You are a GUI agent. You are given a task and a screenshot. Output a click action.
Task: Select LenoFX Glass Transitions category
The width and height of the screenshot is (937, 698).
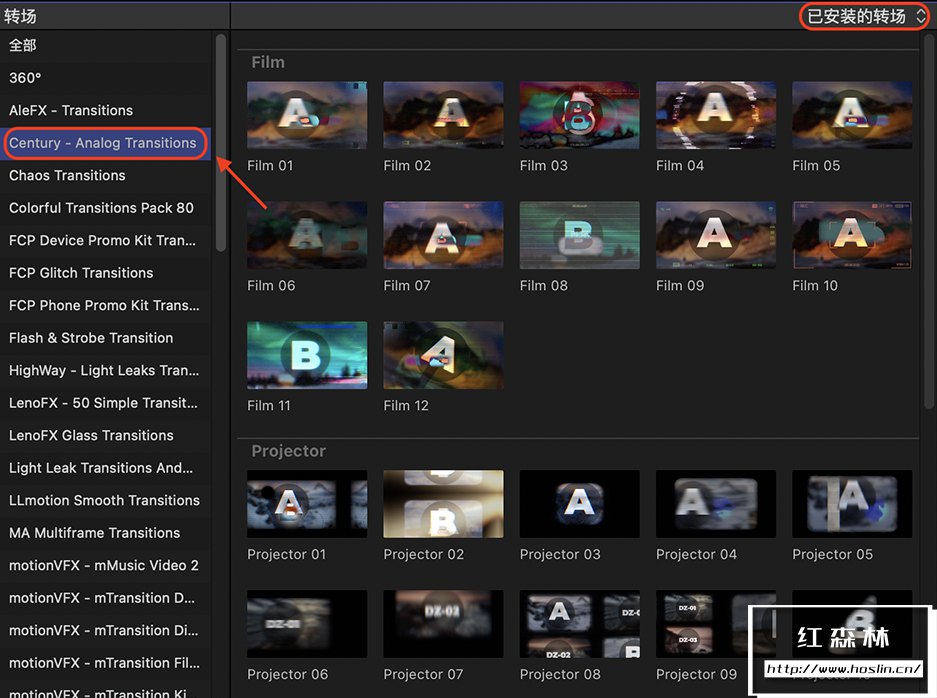[105, 436]
